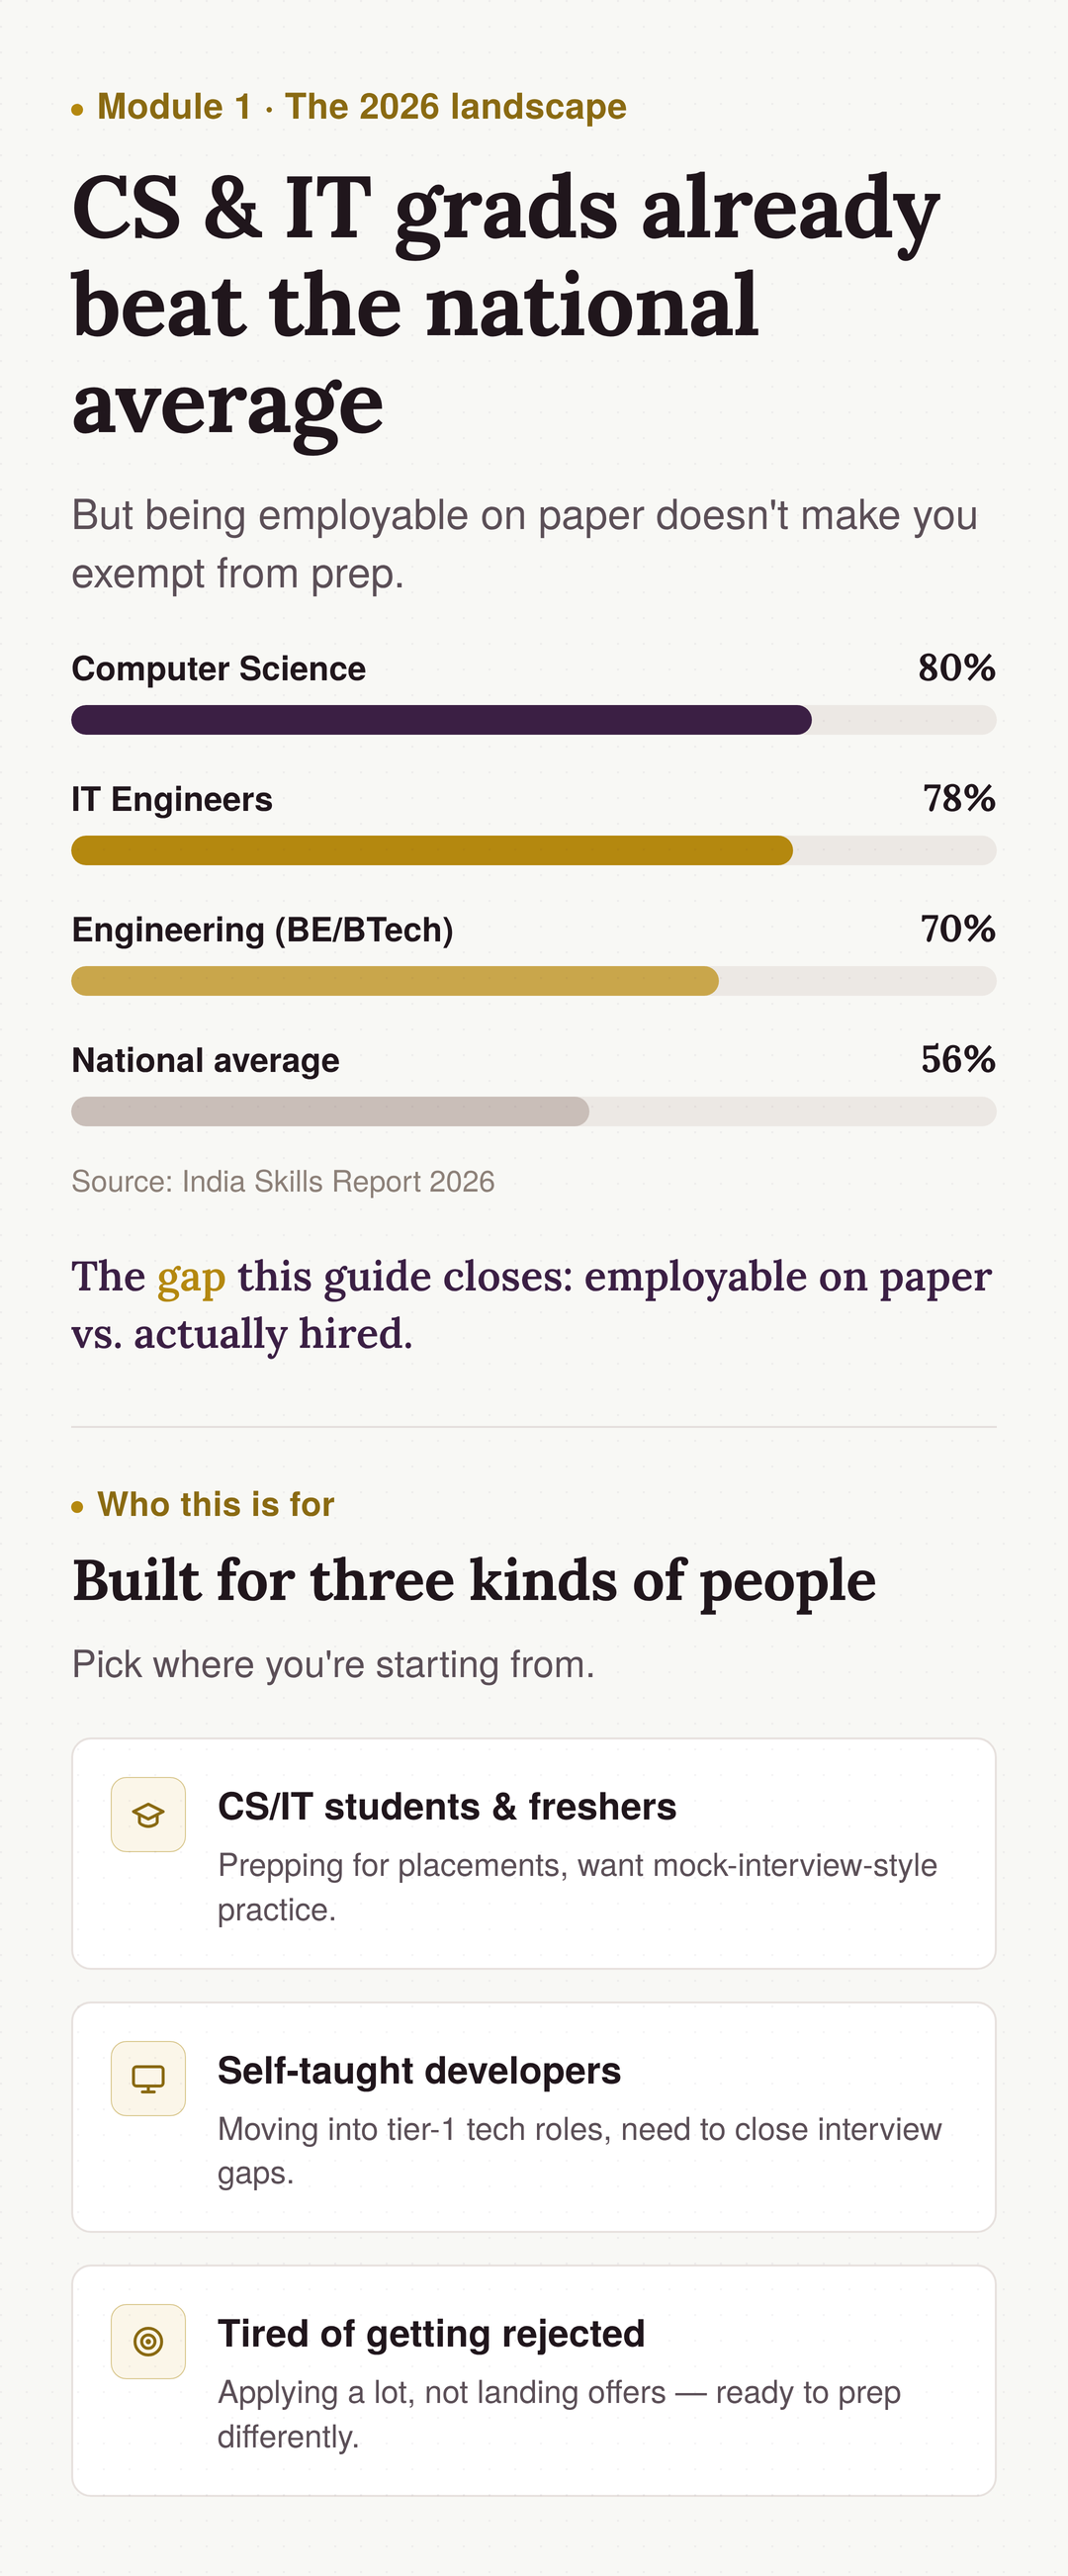This screenshot has width=1068, height=2576.
Task: Click the target icon beside Tired of getting rejected
Action: [x=148, y=2341]
